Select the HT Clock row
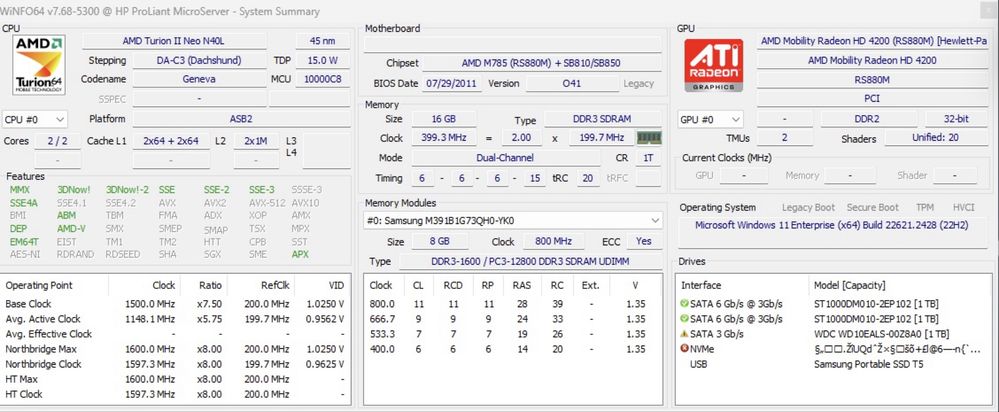999x412 pixels. [x=176, y=394]
